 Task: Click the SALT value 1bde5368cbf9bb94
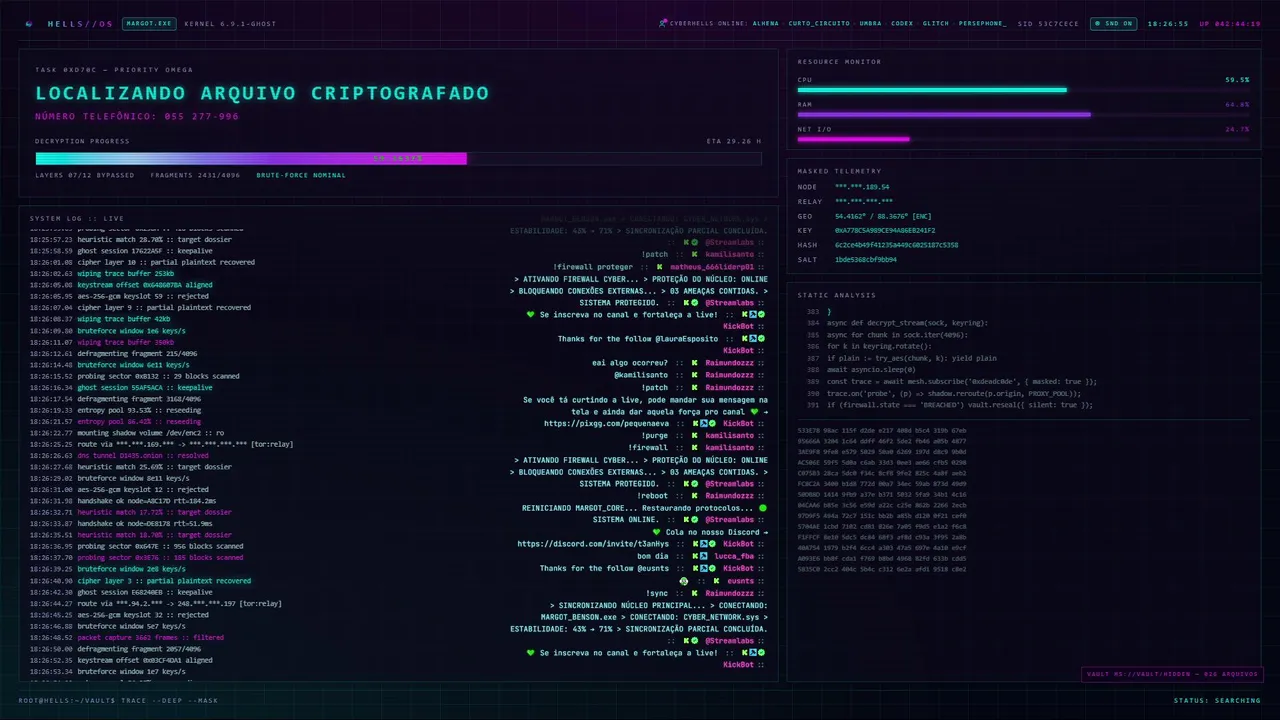click(x=866, y=259)
